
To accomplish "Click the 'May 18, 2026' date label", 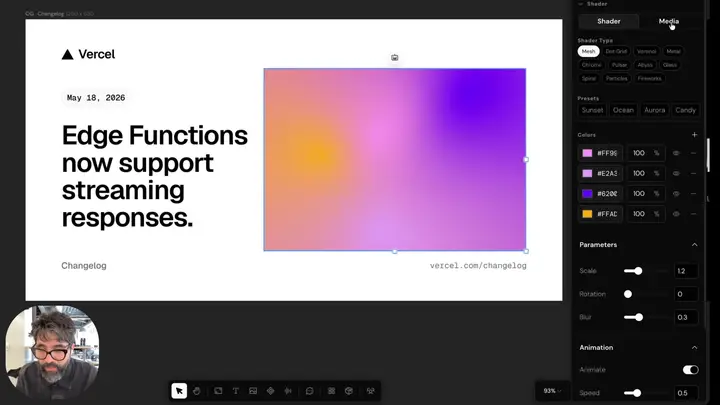I will coord(96,98).
